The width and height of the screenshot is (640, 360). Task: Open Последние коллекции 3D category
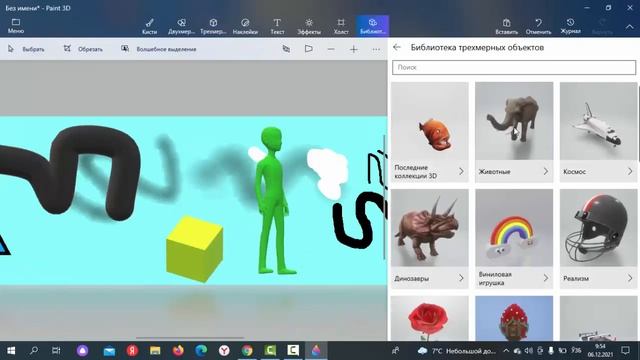point(430,132)
